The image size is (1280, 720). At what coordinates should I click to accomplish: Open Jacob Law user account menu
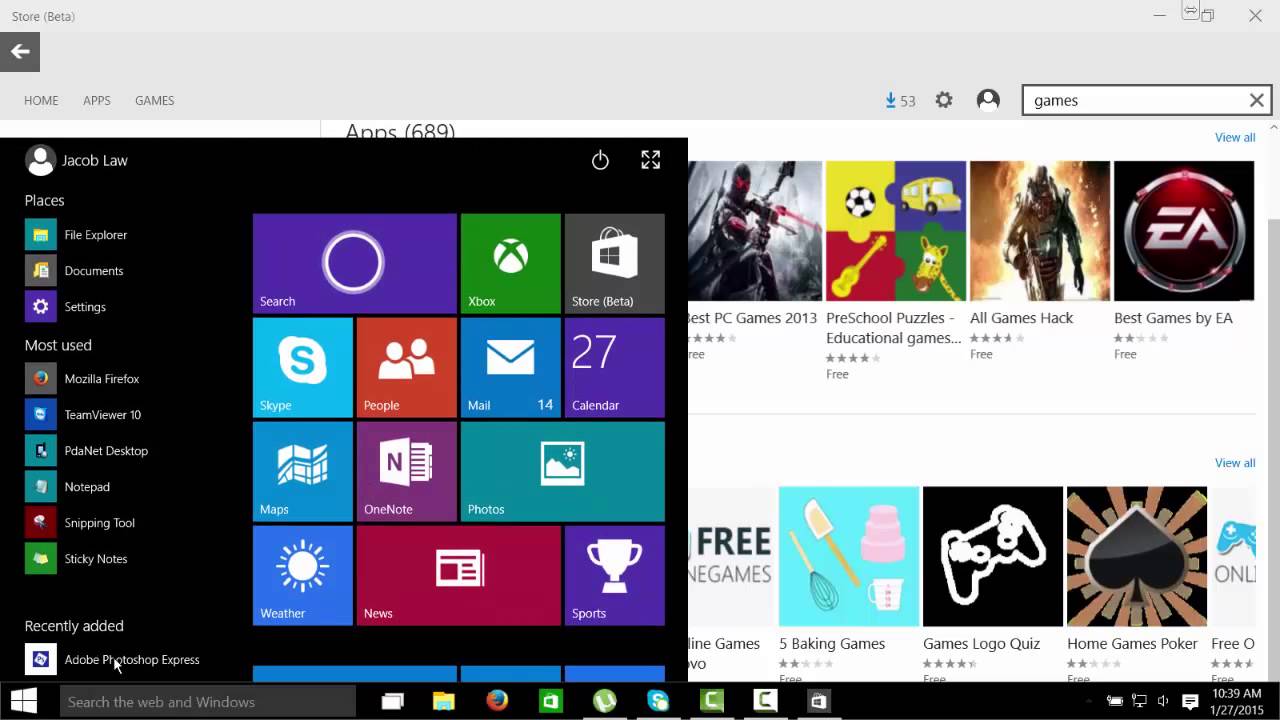click(x=76, y=160)
